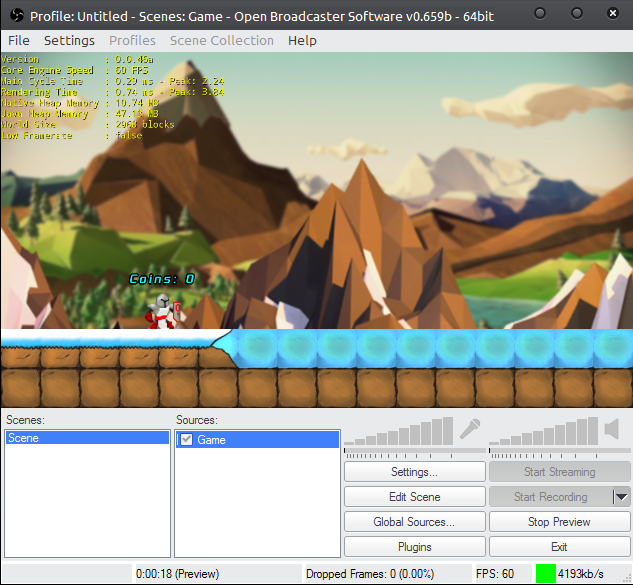The image size is (633, 585).
Task: Open the Settings menu
Action: pos(69,40)
